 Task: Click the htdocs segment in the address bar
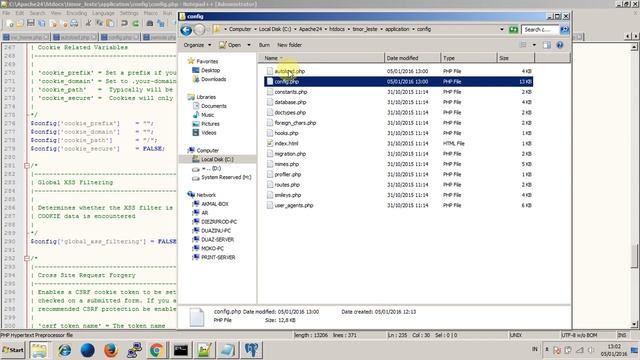(337, 29)
